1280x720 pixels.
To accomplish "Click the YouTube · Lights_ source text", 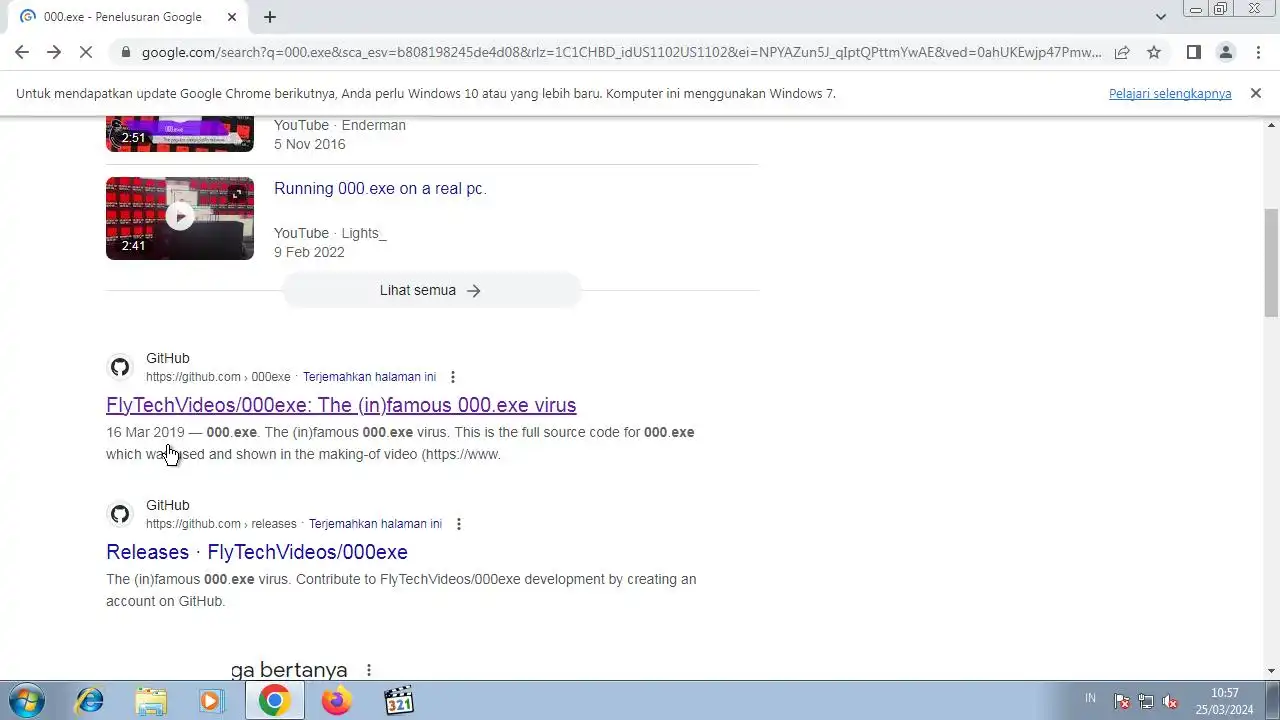I will pyautogui.click(x=330, y=233).
